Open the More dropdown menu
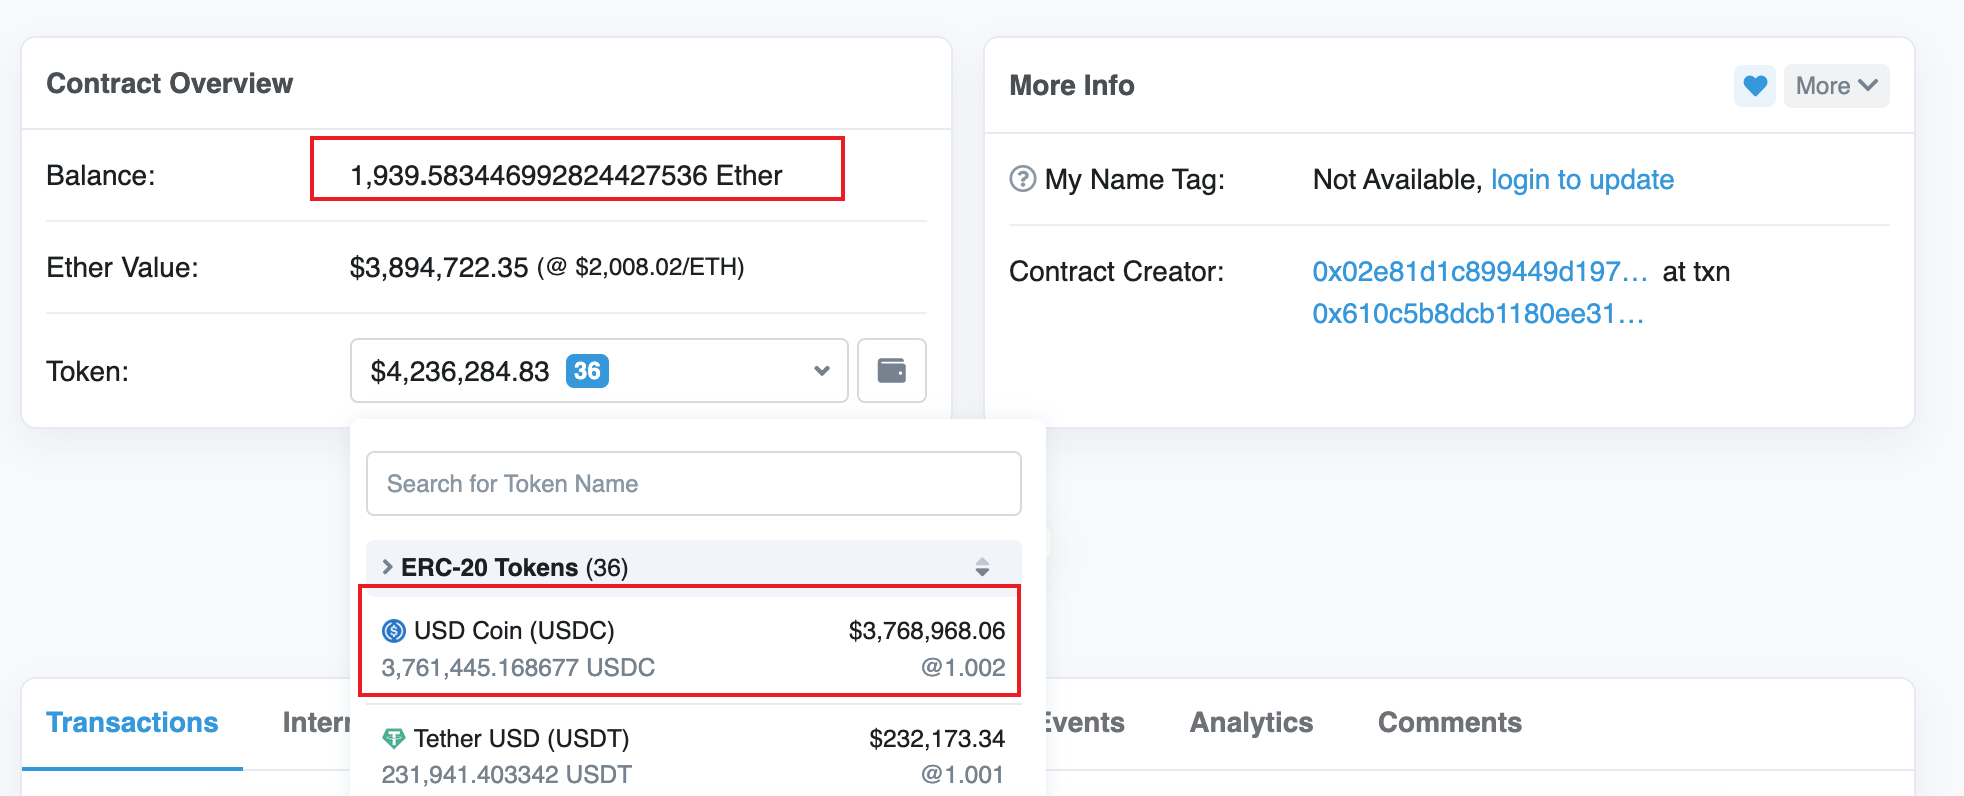The image size is (1964, 796). 1837,86
